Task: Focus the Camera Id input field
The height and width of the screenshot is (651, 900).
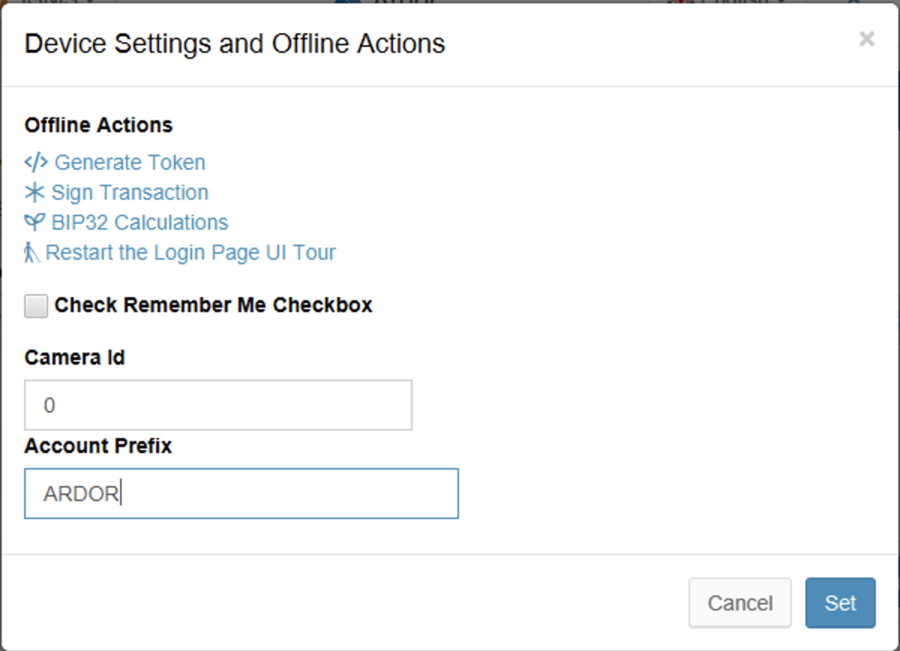Action: [218, 405]
